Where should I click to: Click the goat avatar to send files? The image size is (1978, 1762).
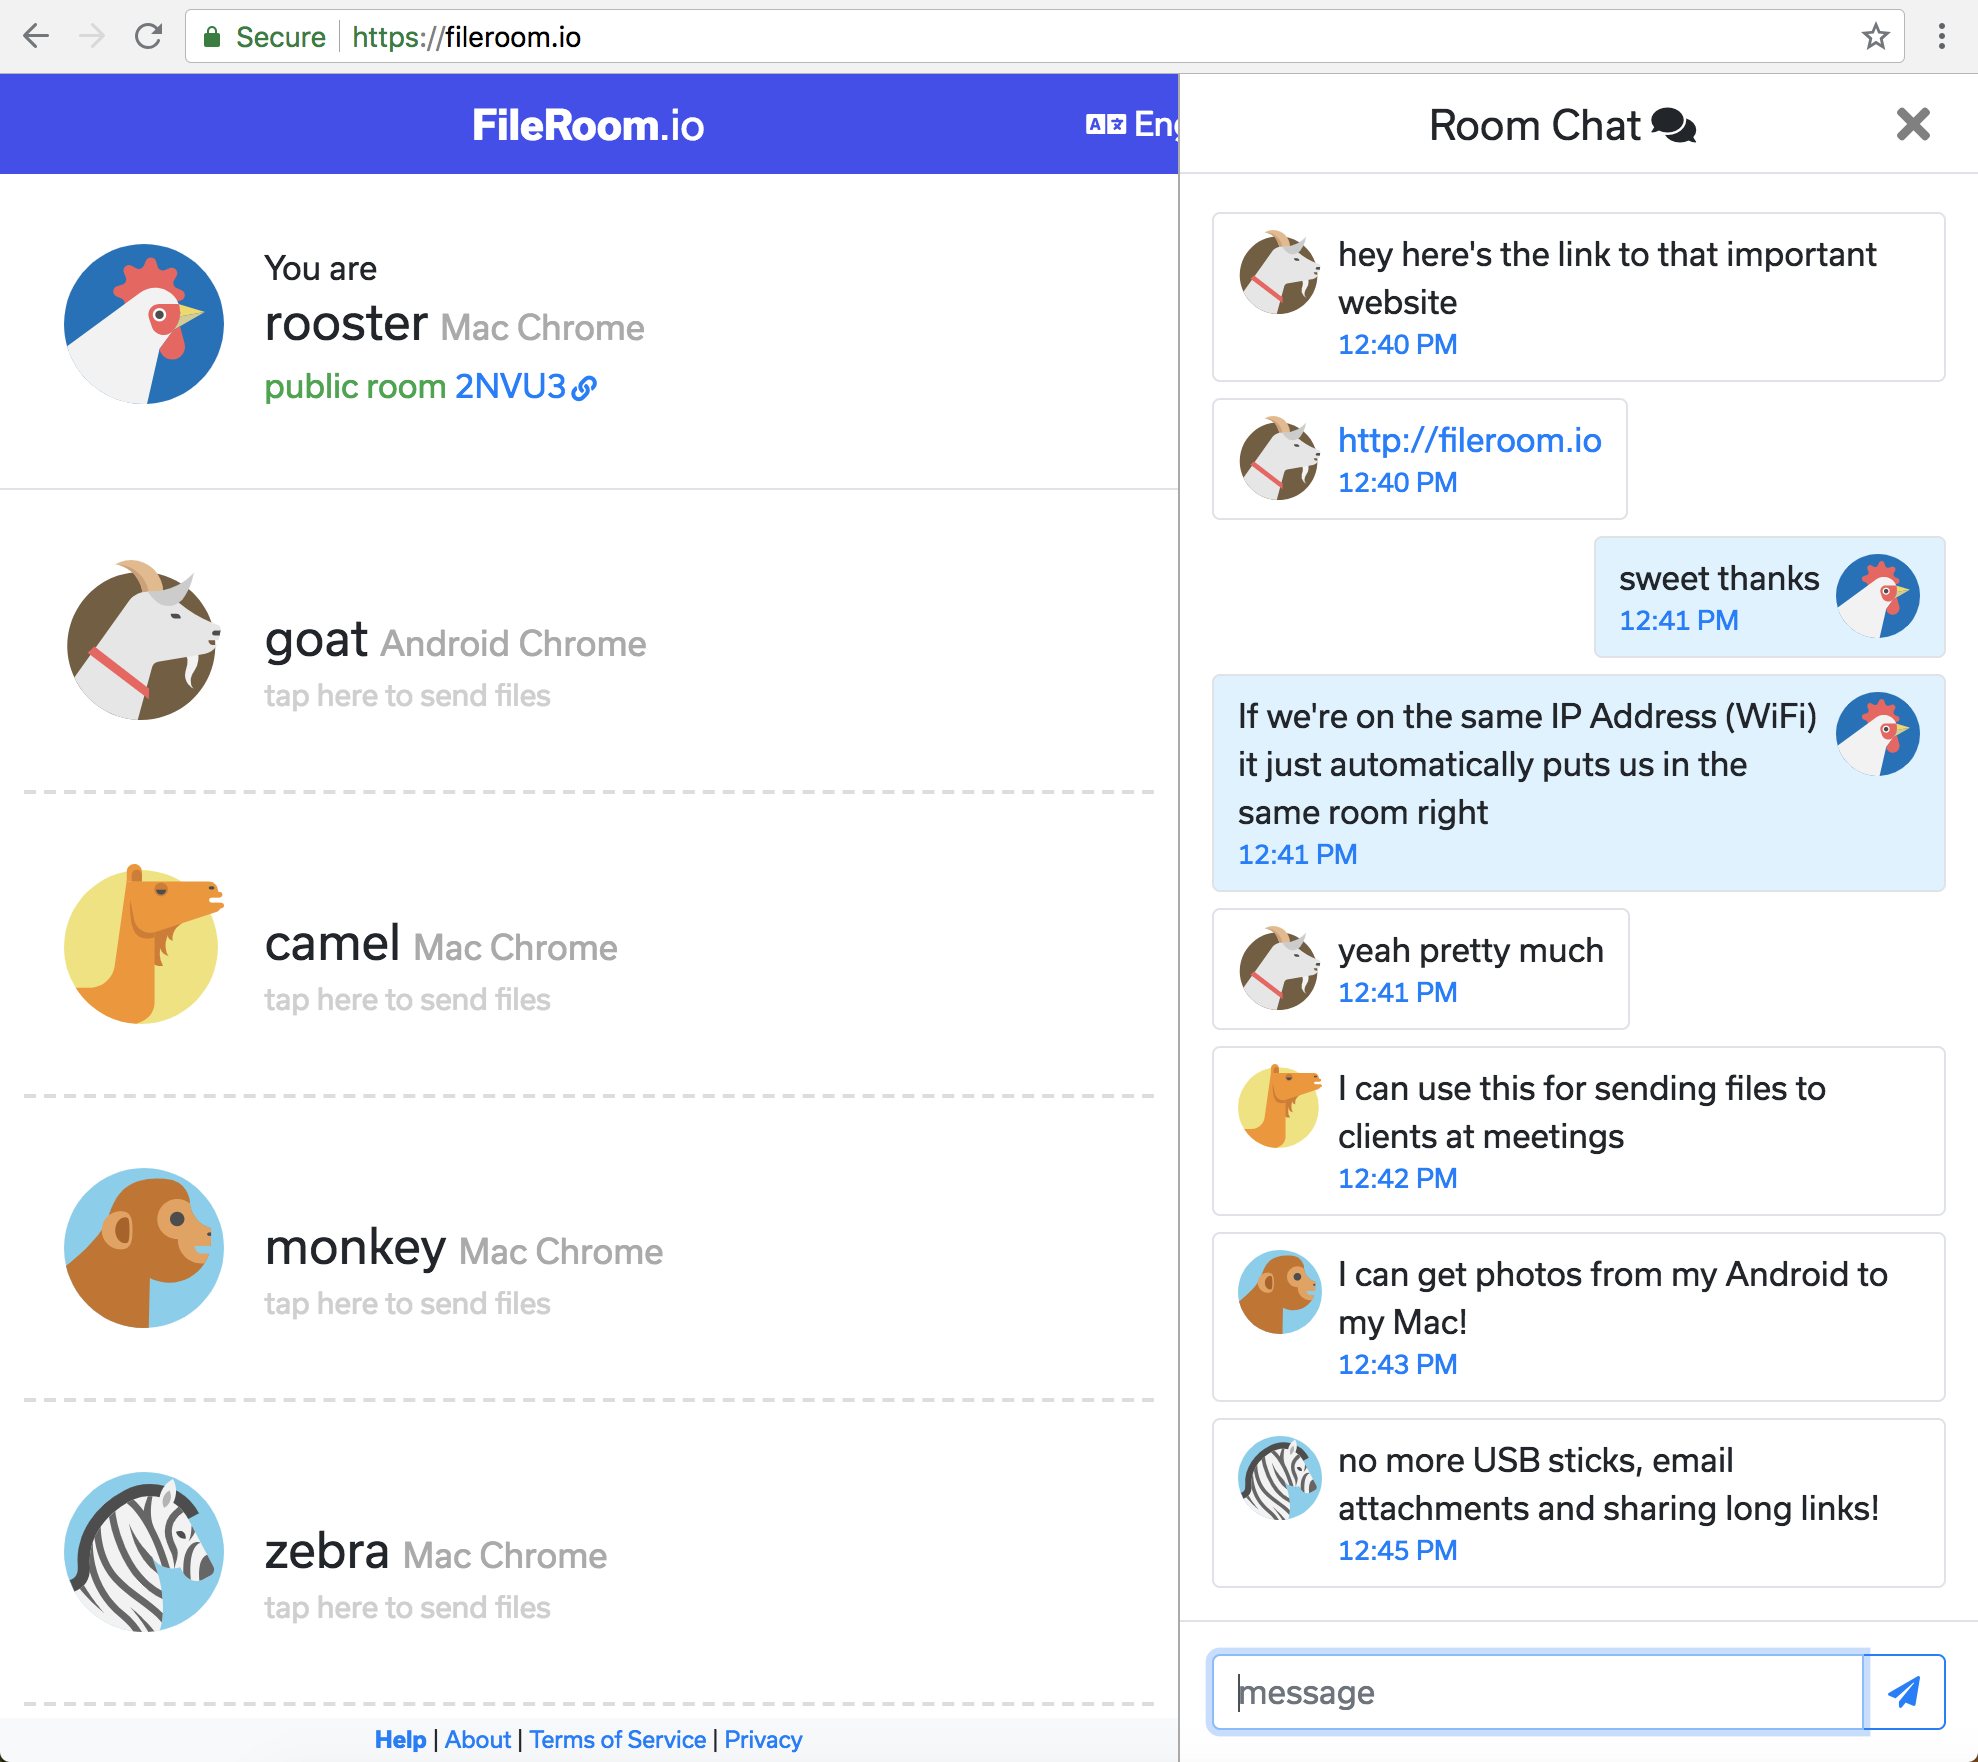coord(143,641)
